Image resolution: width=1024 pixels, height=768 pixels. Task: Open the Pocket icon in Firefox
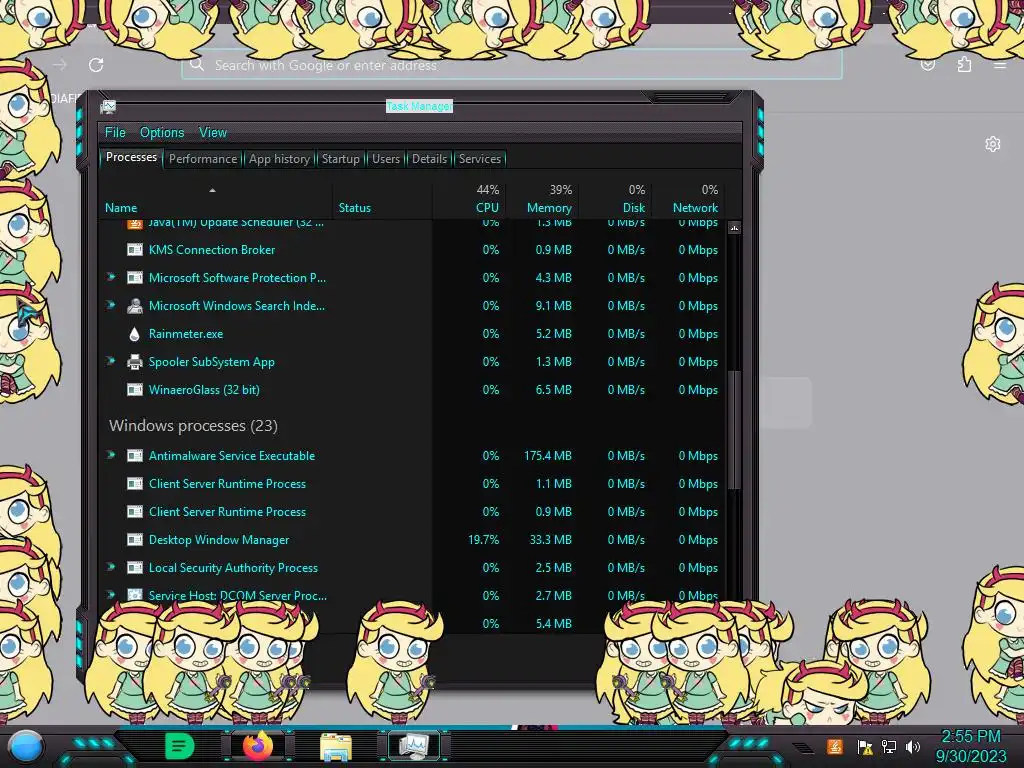point(928,64)
